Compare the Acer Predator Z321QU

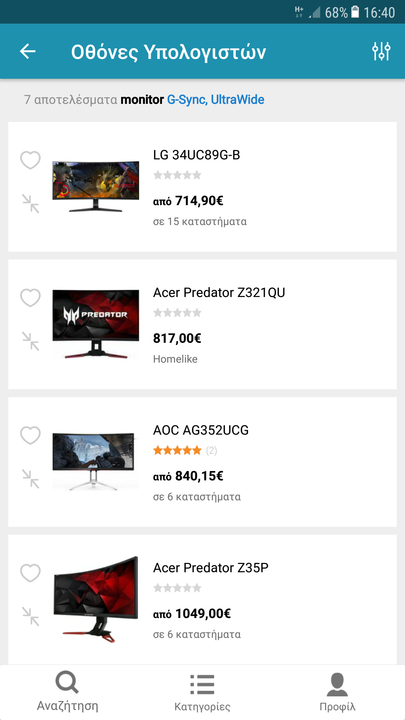click(x=31, y=341)
